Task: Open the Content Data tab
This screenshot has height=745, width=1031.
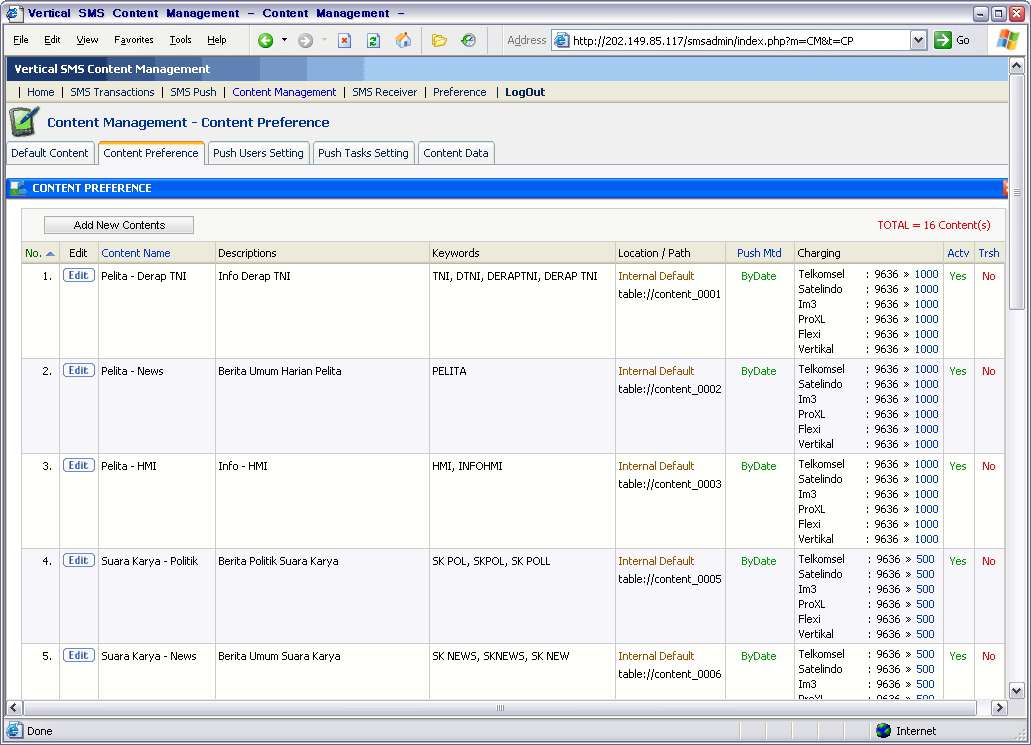Action: (456, 153)
